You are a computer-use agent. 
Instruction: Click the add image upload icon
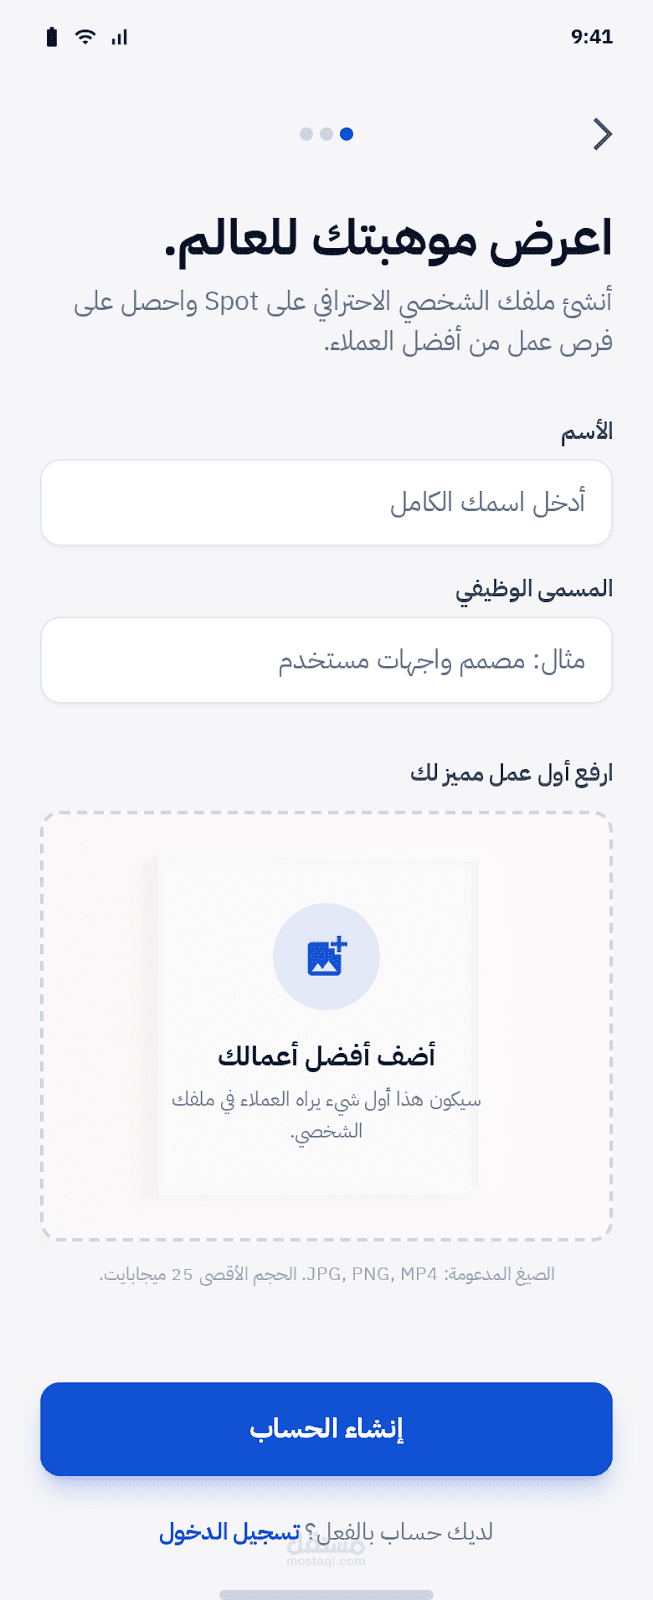tap(326, 957)
